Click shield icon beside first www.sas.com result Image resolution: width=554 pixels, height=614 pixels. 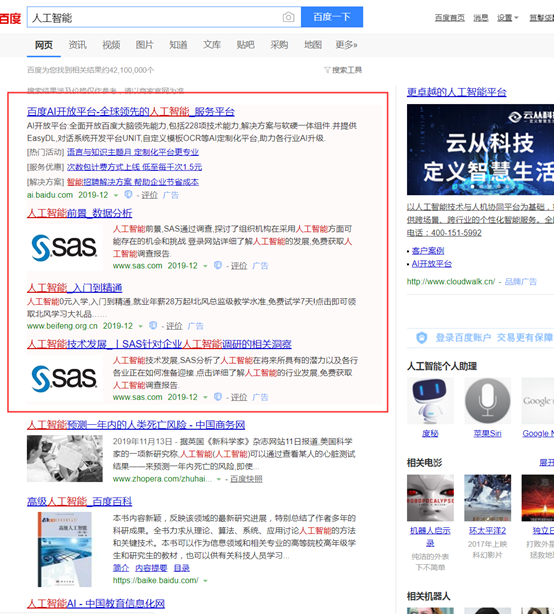[x=218, y=265]
